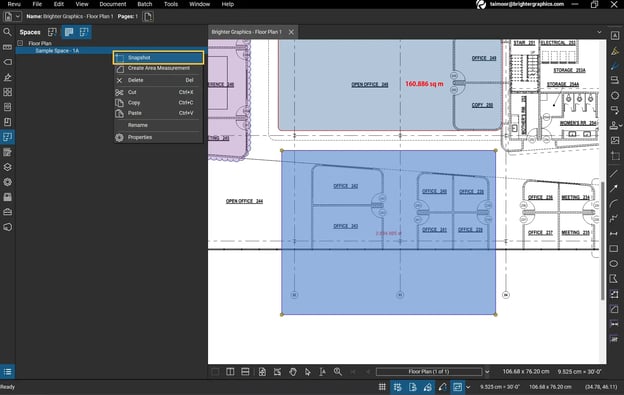
Task: Toggle Sync view button in status bar
Action: (x=458, y=387)
